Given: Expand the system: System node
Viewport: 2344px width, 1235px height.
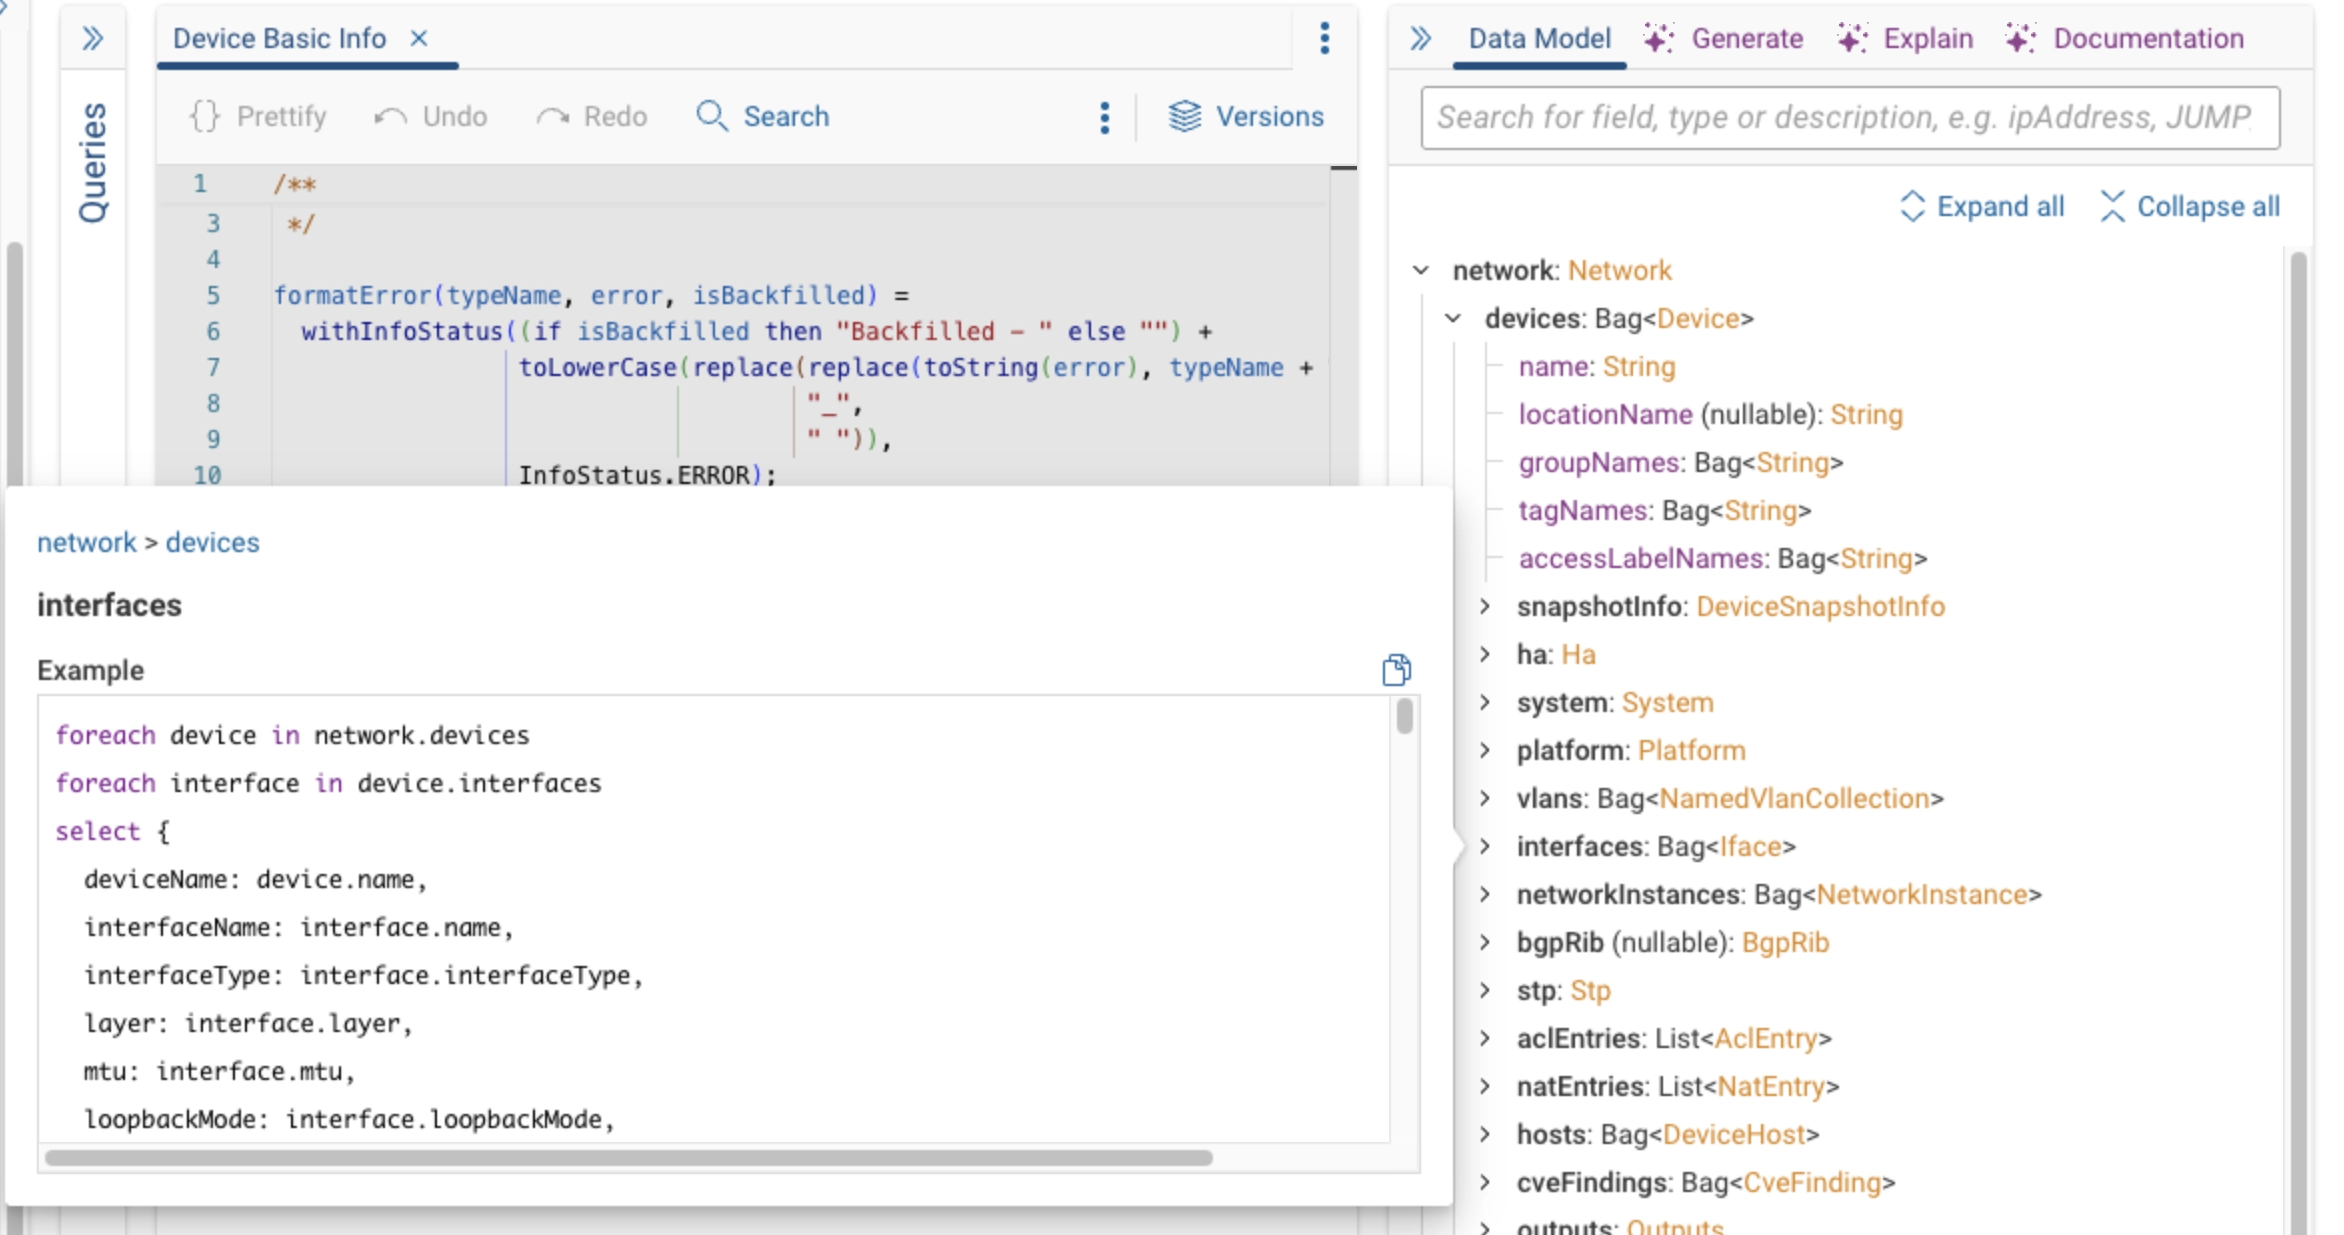Looking at the screenshot, I should tap(1485, 702).
